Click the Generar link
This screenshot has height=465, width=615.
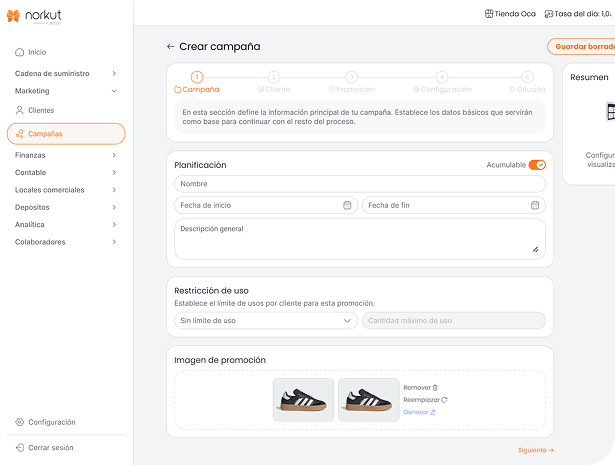(x=419, y=412)
